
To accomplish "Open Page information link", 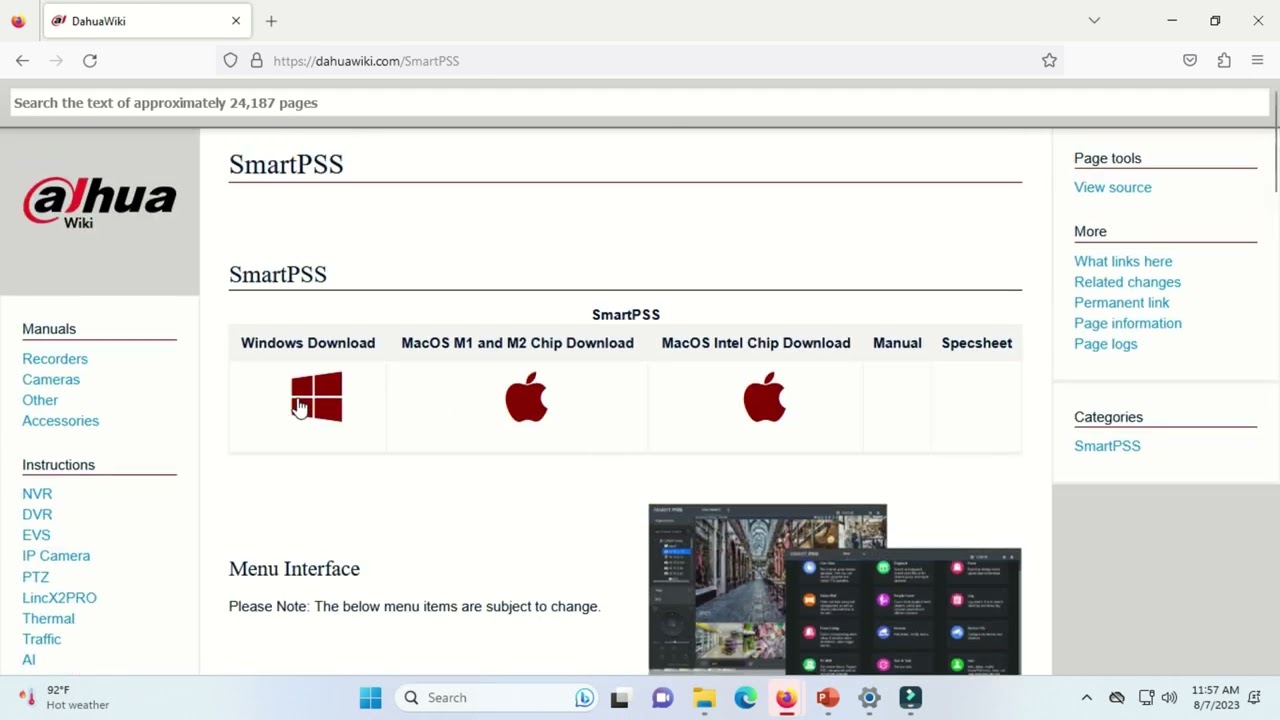I will (x=1127, y=324).
